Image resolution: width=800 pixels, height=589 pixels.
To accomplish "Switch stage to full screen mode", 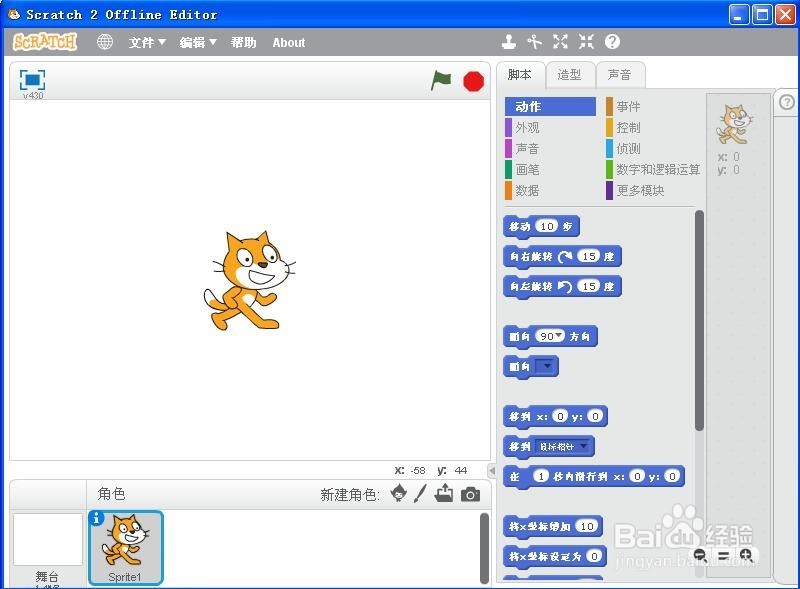I will tap(32, 80).
